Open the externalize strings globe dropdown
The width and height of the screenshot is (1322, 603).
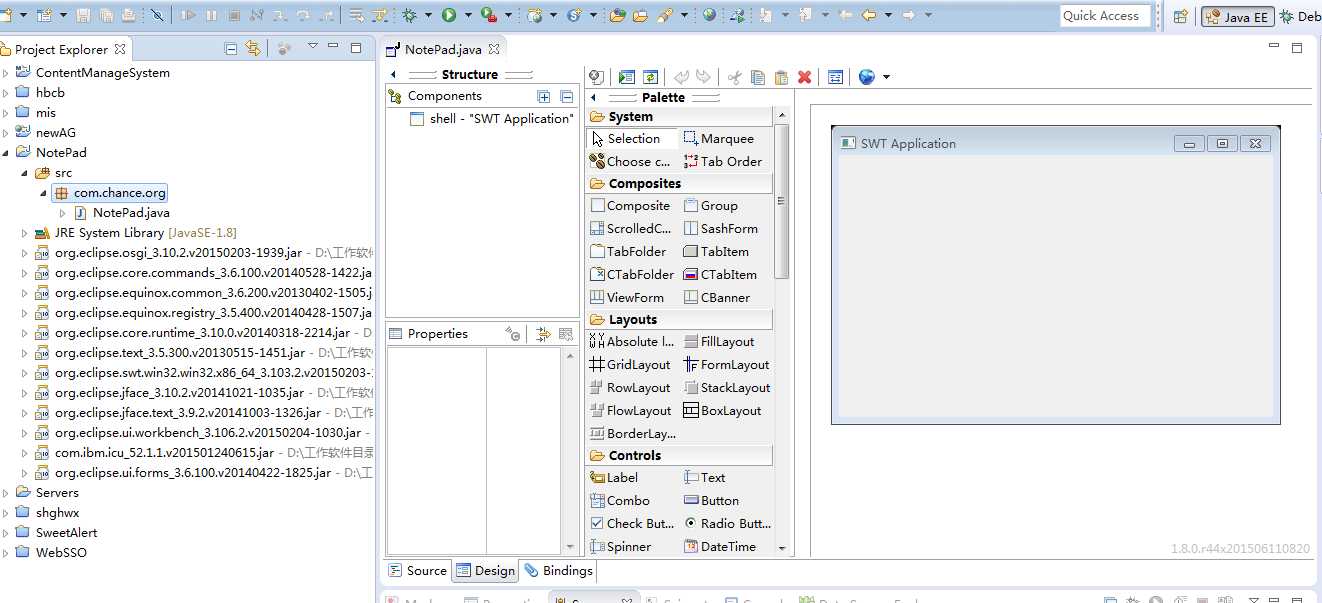(887, 77)
